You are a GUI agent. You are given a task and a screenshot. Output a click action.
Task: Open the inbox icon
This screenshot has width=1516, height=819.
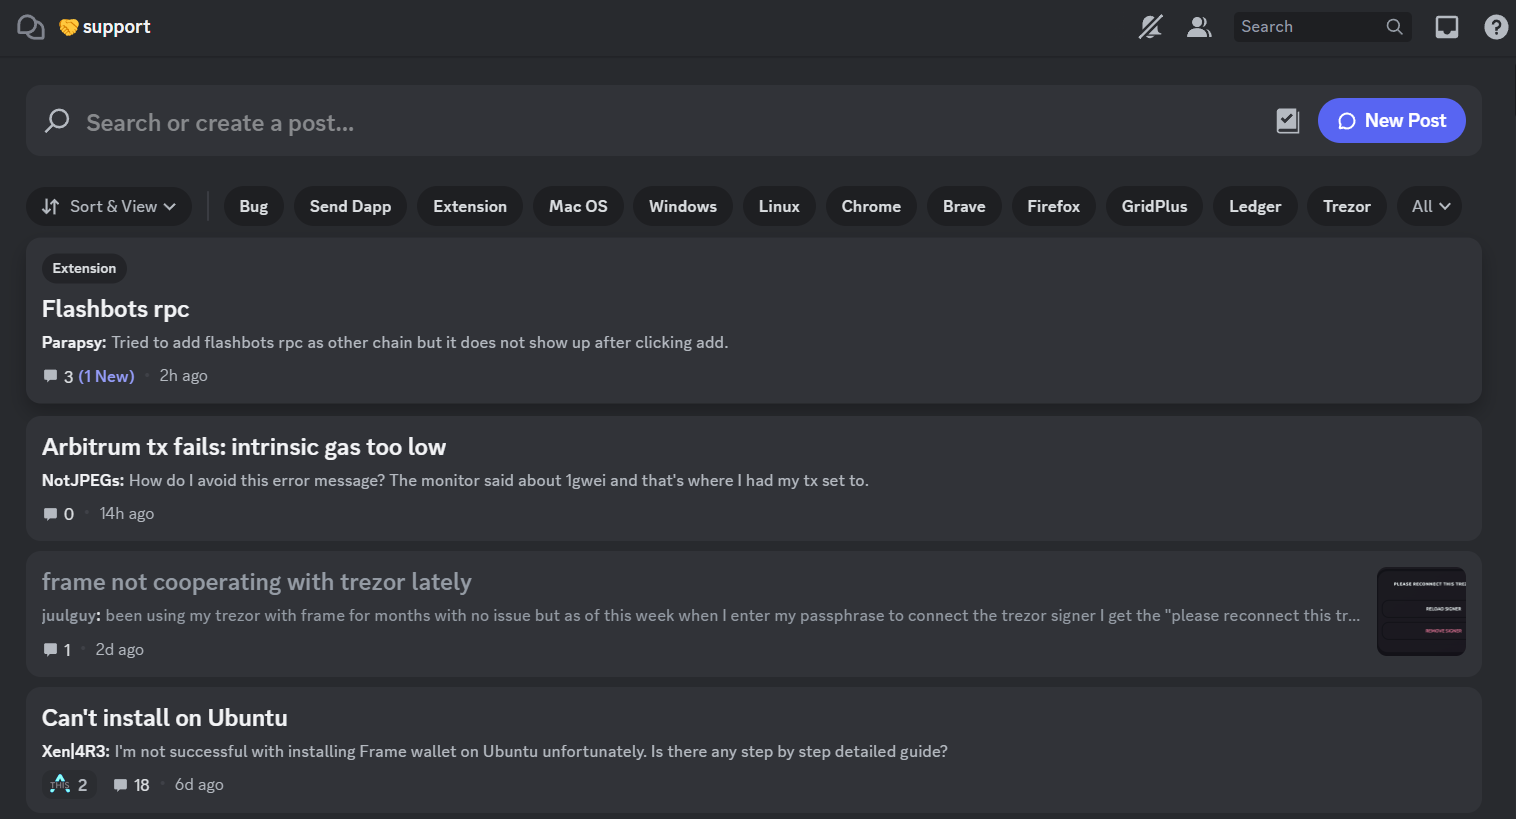click(1447, 27)
